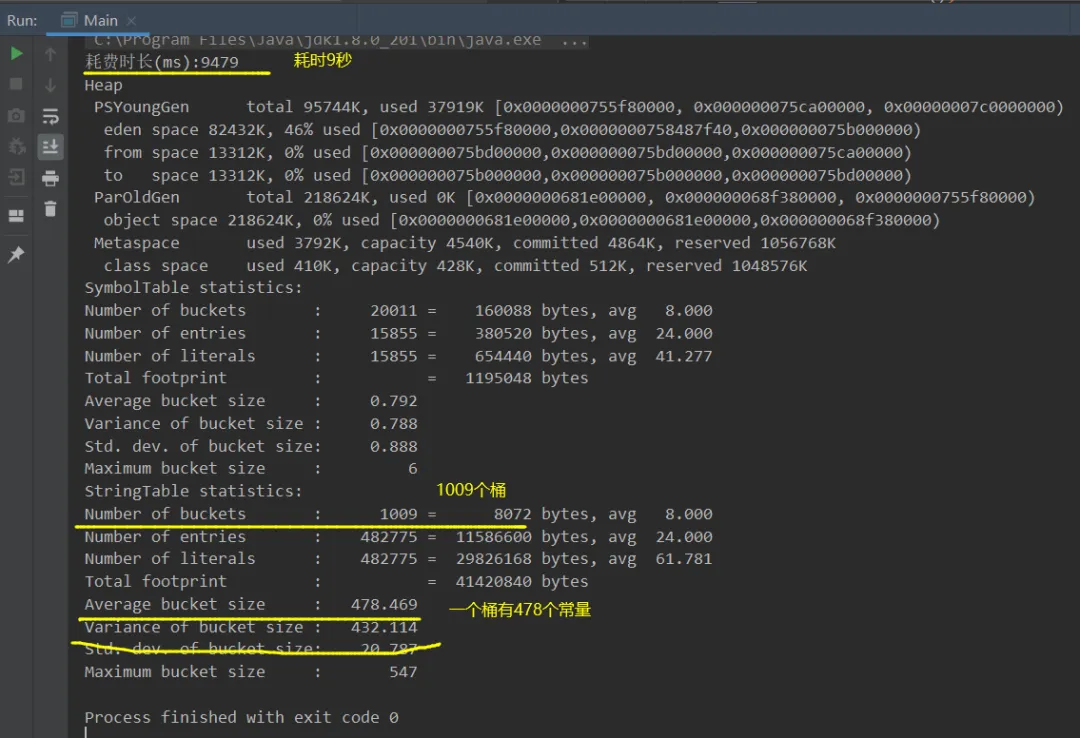Click the SymbolTable statistics: heading
Screen dimensions: 1080x738
[194, 287]
